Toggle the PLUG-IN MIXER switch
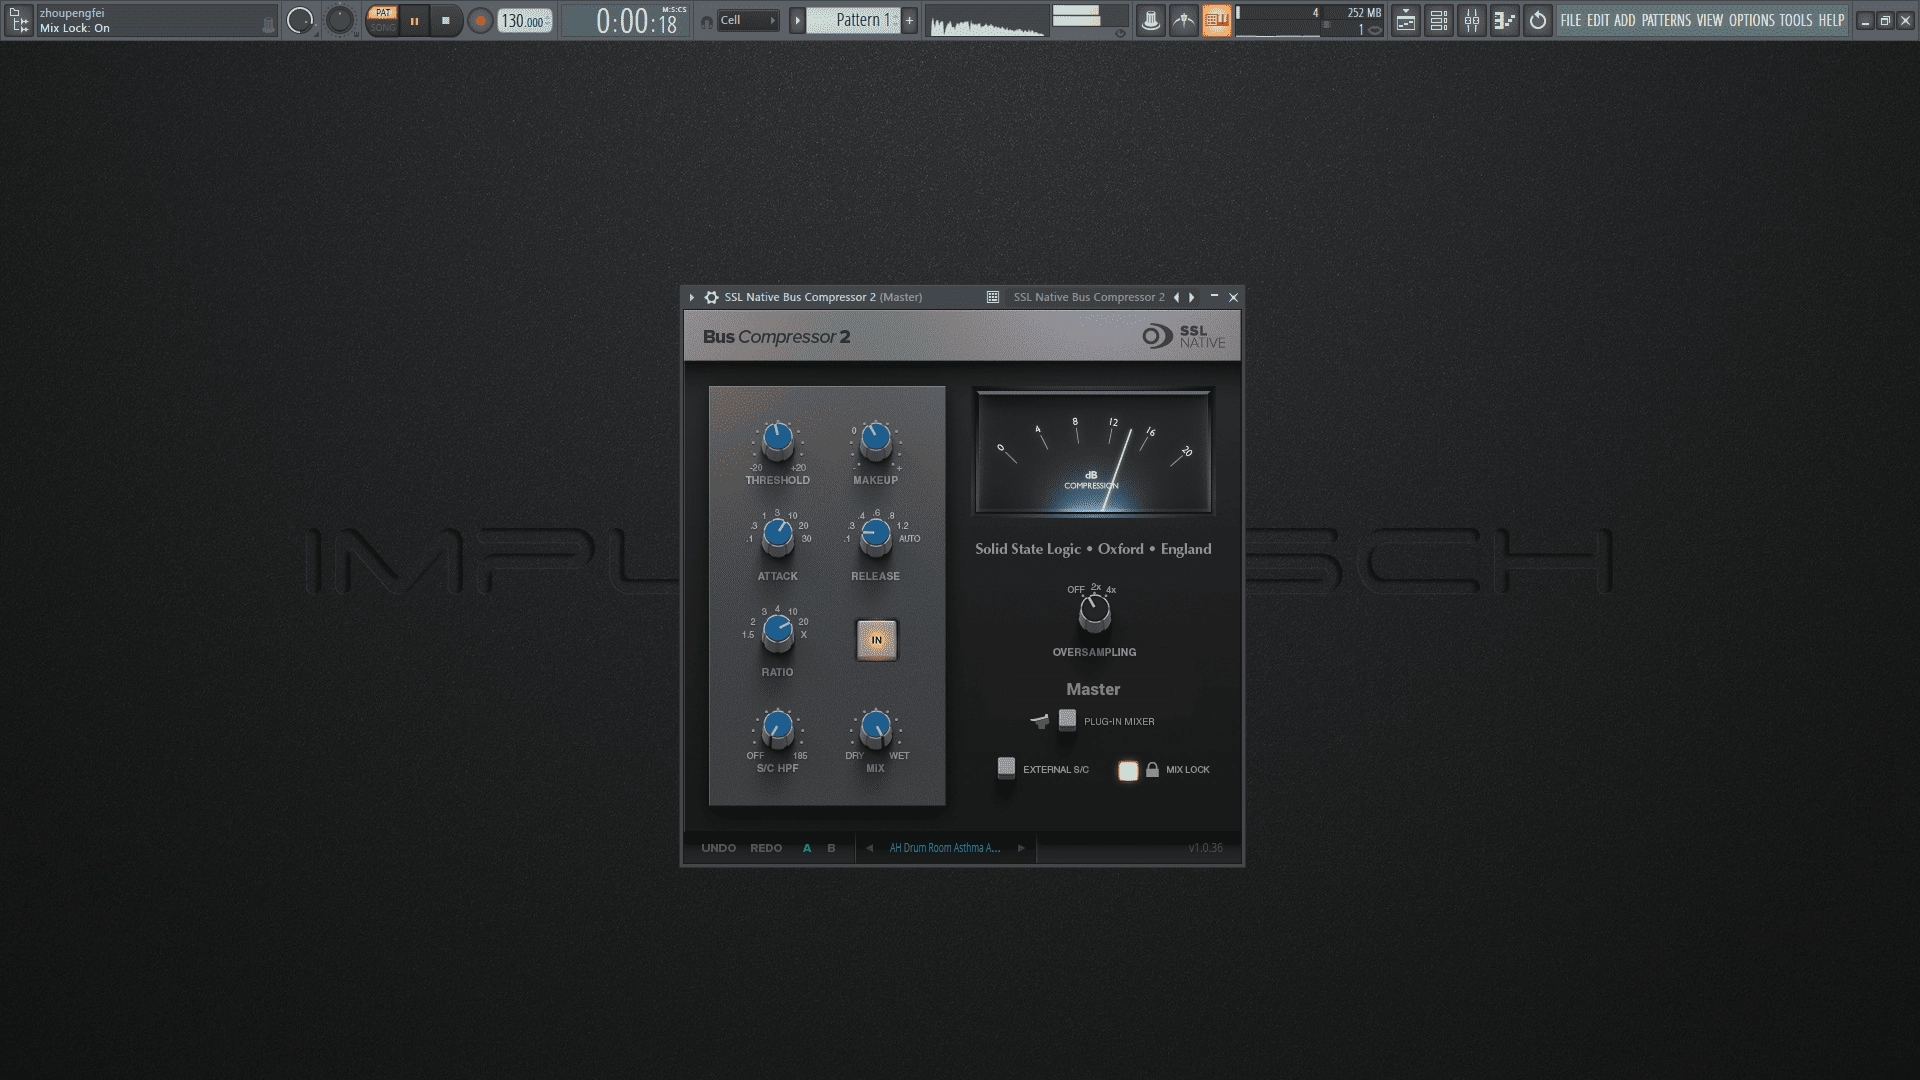 1068,720
